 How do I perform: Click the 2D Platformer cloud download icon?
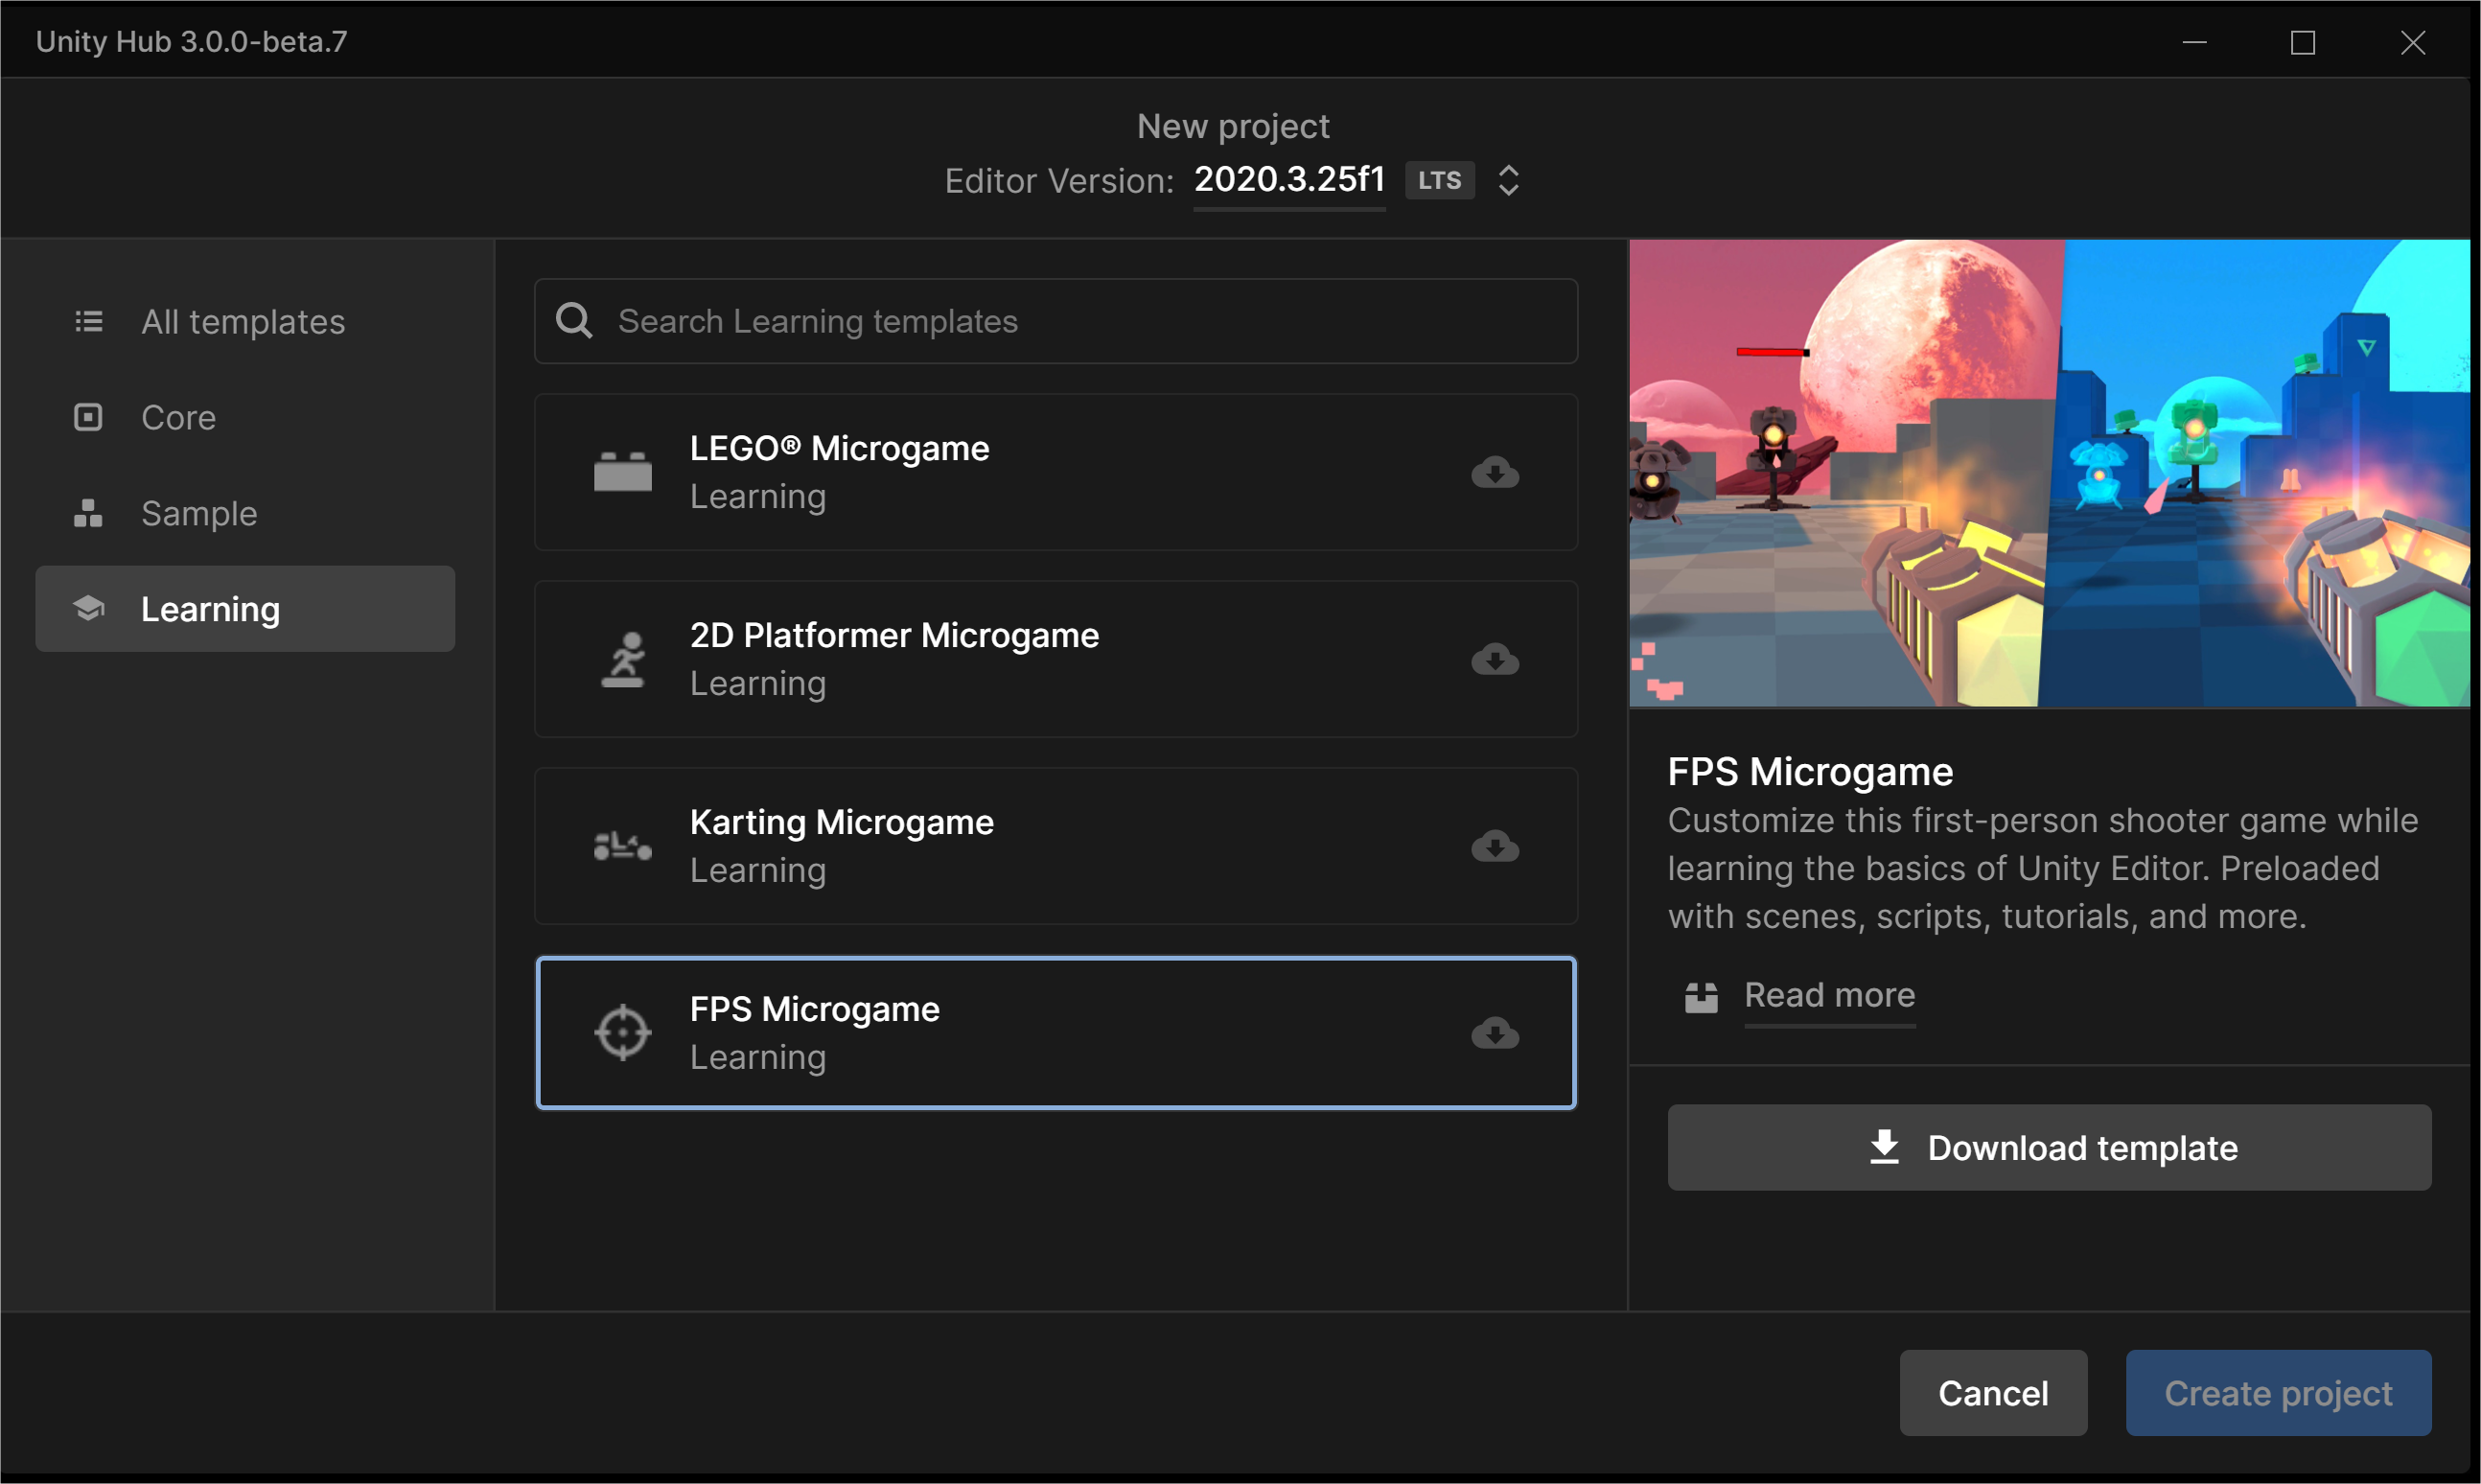(1495, 659)
